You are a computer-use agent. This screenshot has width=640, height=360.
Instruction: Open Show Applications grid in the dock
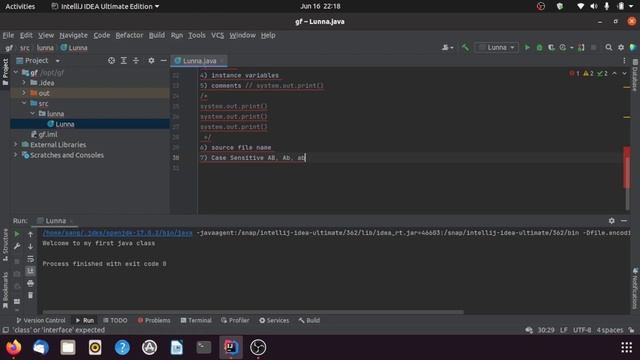point(626,347)
